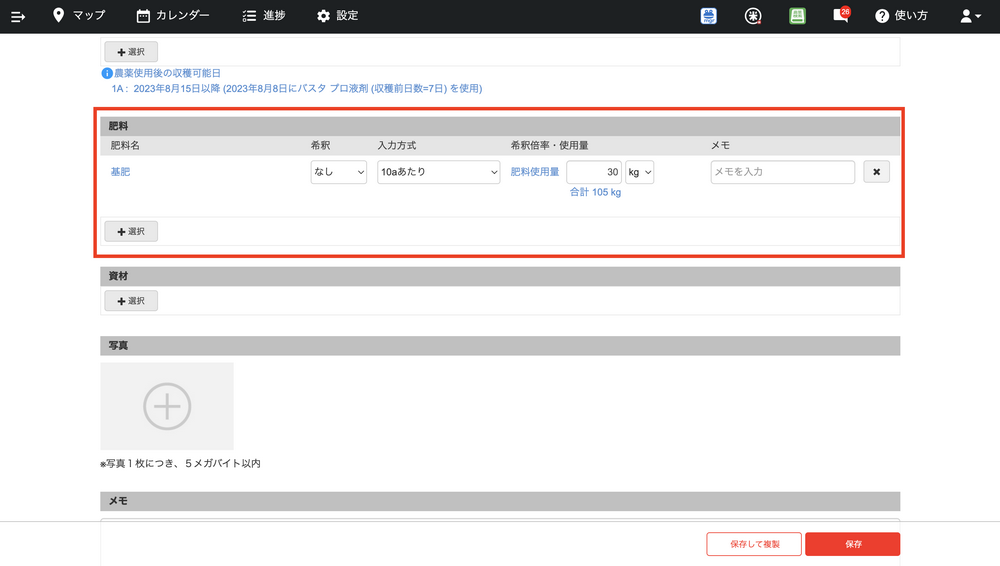Image resolution: width=1000 pixels, height=566 pixels.
Task: Click the red 保存 button
Action: click(x=852, y=544)
